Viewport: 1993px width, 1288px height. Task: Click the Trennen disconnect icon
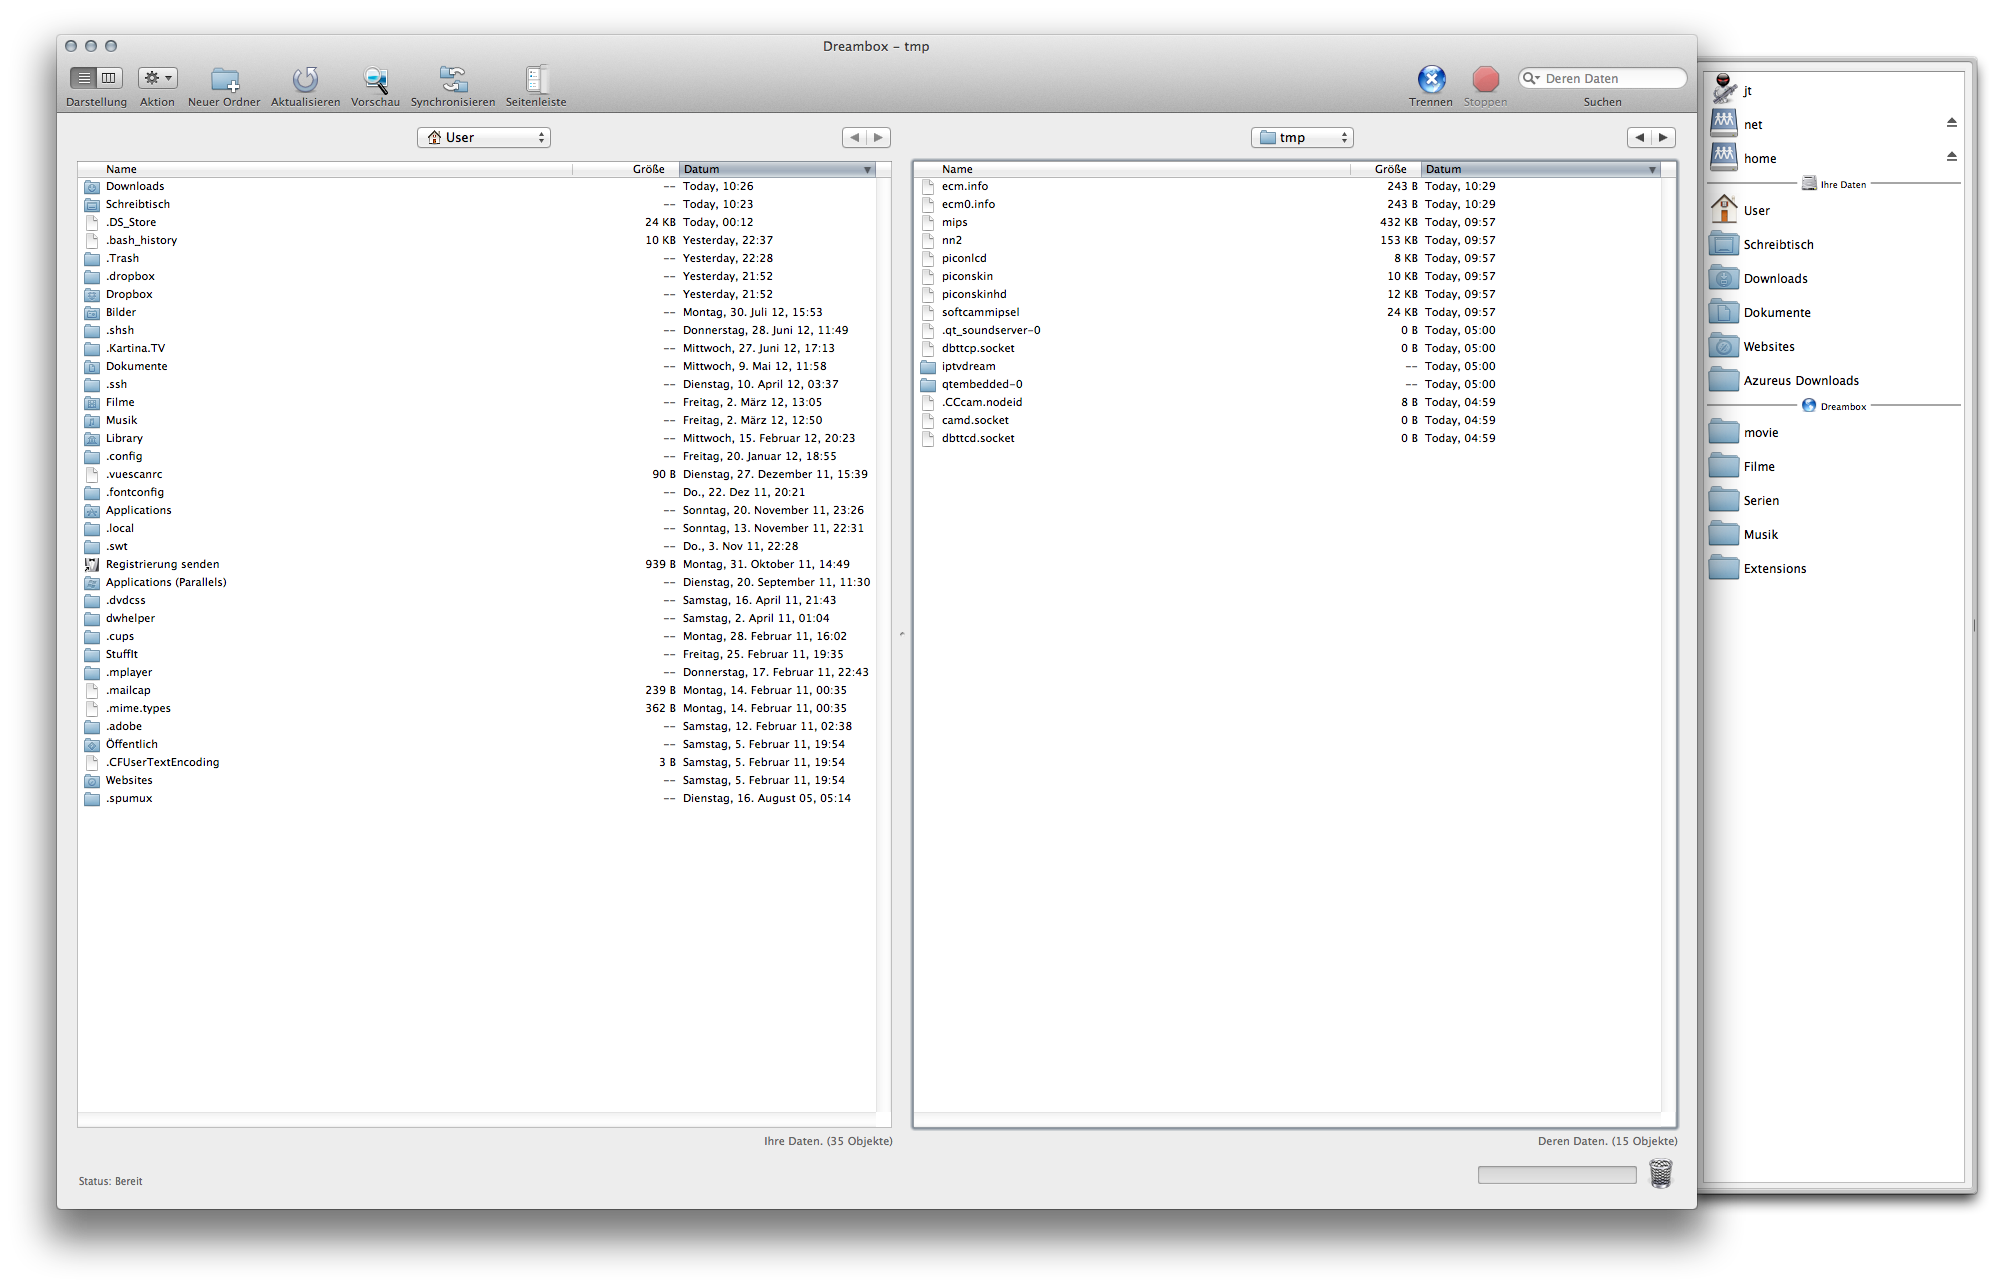click(x=1431, y=79)
